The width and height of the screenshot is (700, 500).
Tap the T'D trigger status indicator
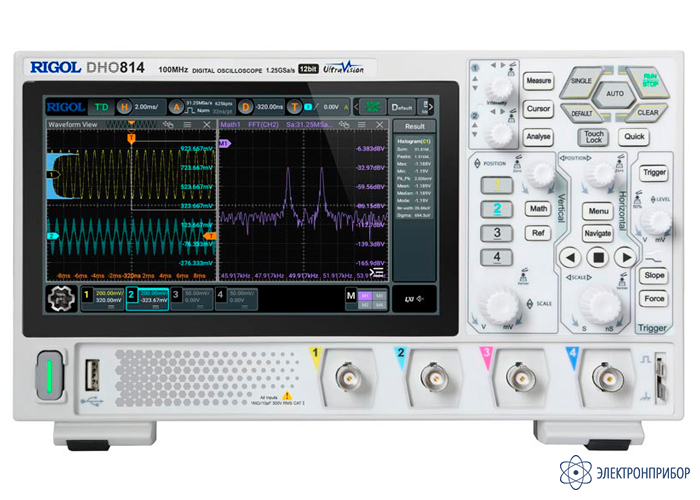[101, 107]
